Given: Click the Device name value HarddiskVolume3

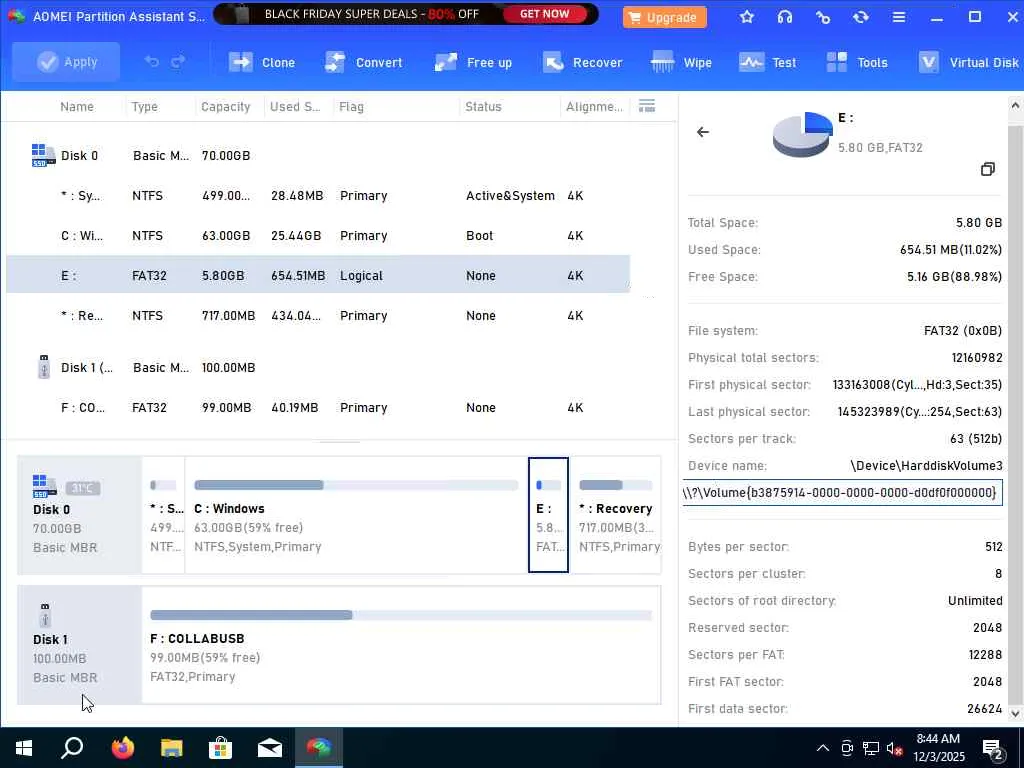Looking at the screenshot, I should (x=926, y=466).
